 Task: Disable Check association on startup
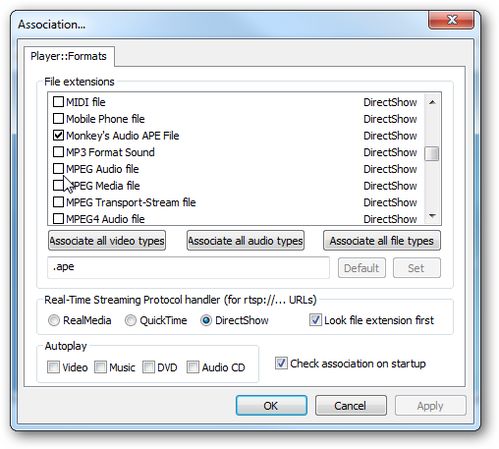[x=281, y=363]
